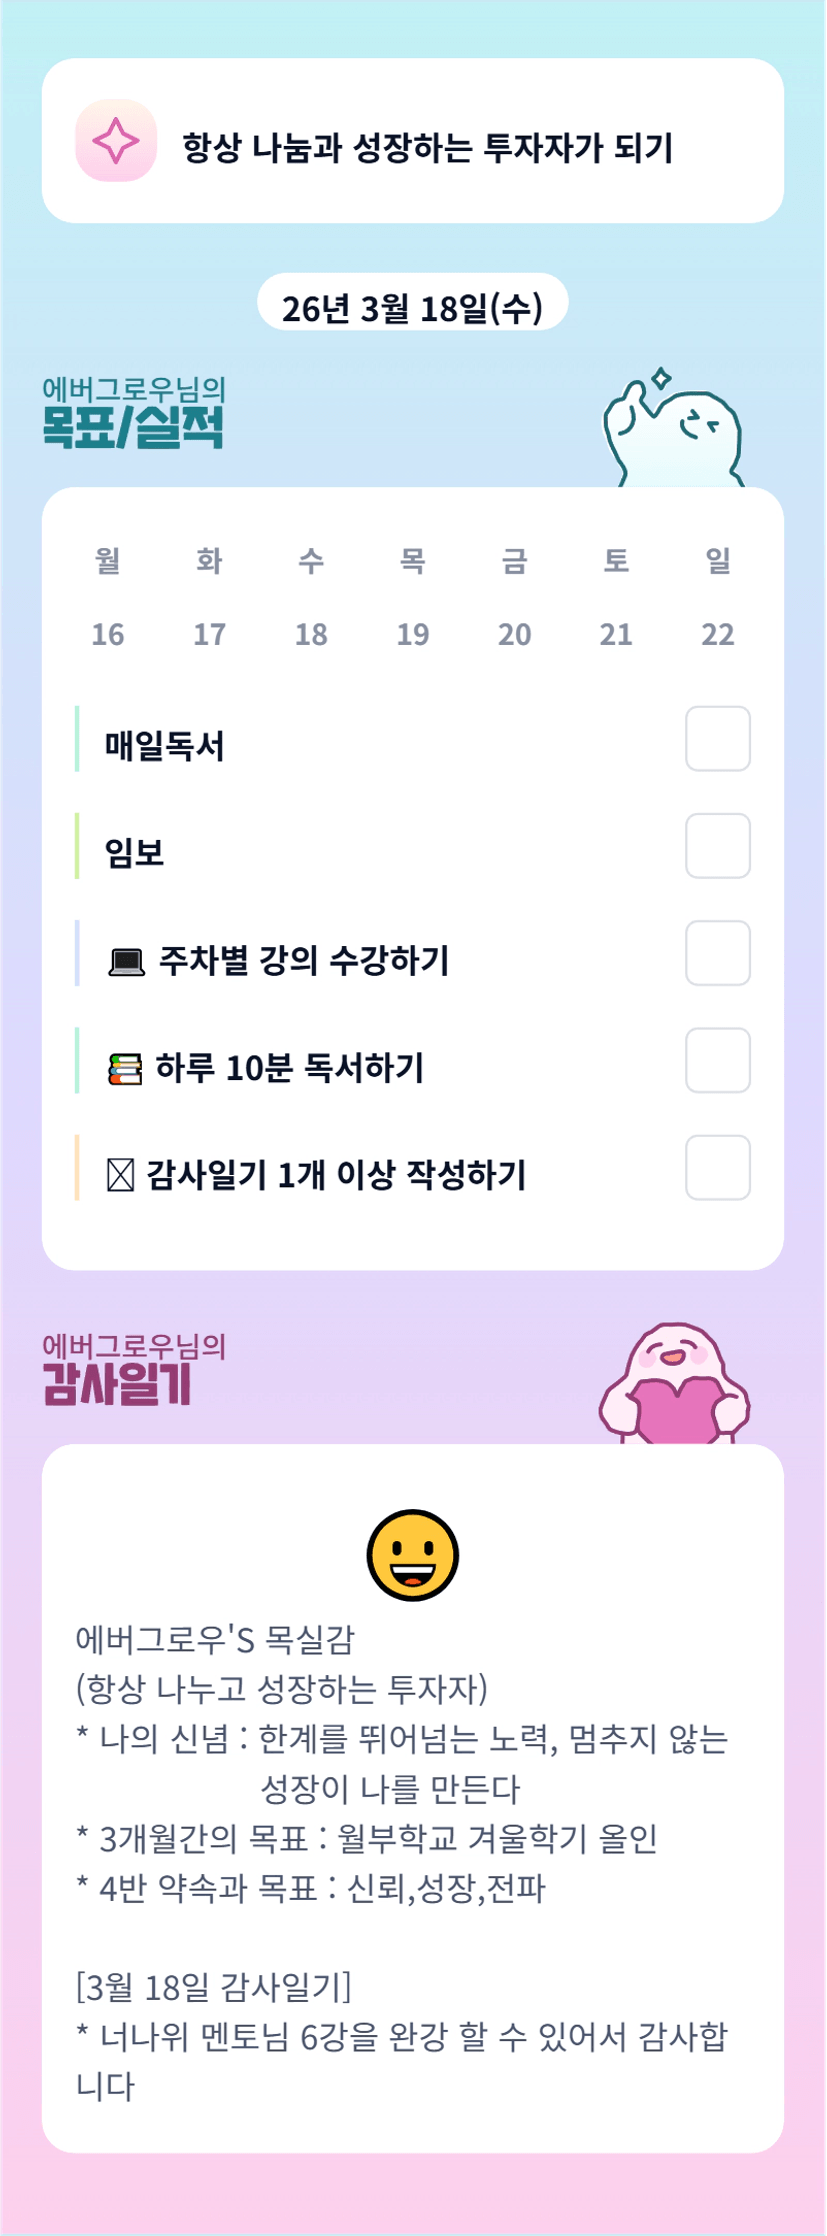Click the smiling face emoji

coord(413,1555)
